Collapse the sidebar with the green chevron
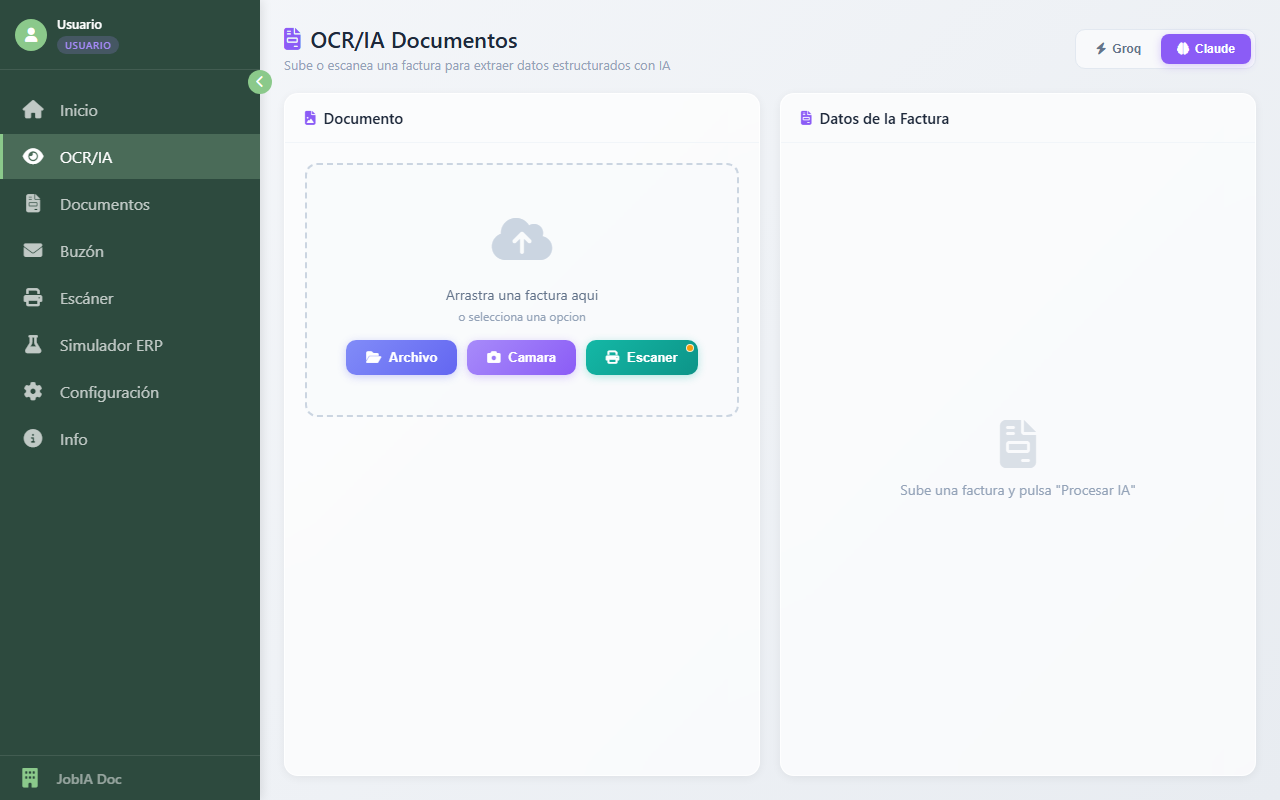Image resolution: width=1280 pixels, height=800 pixels. pos(260,81)
